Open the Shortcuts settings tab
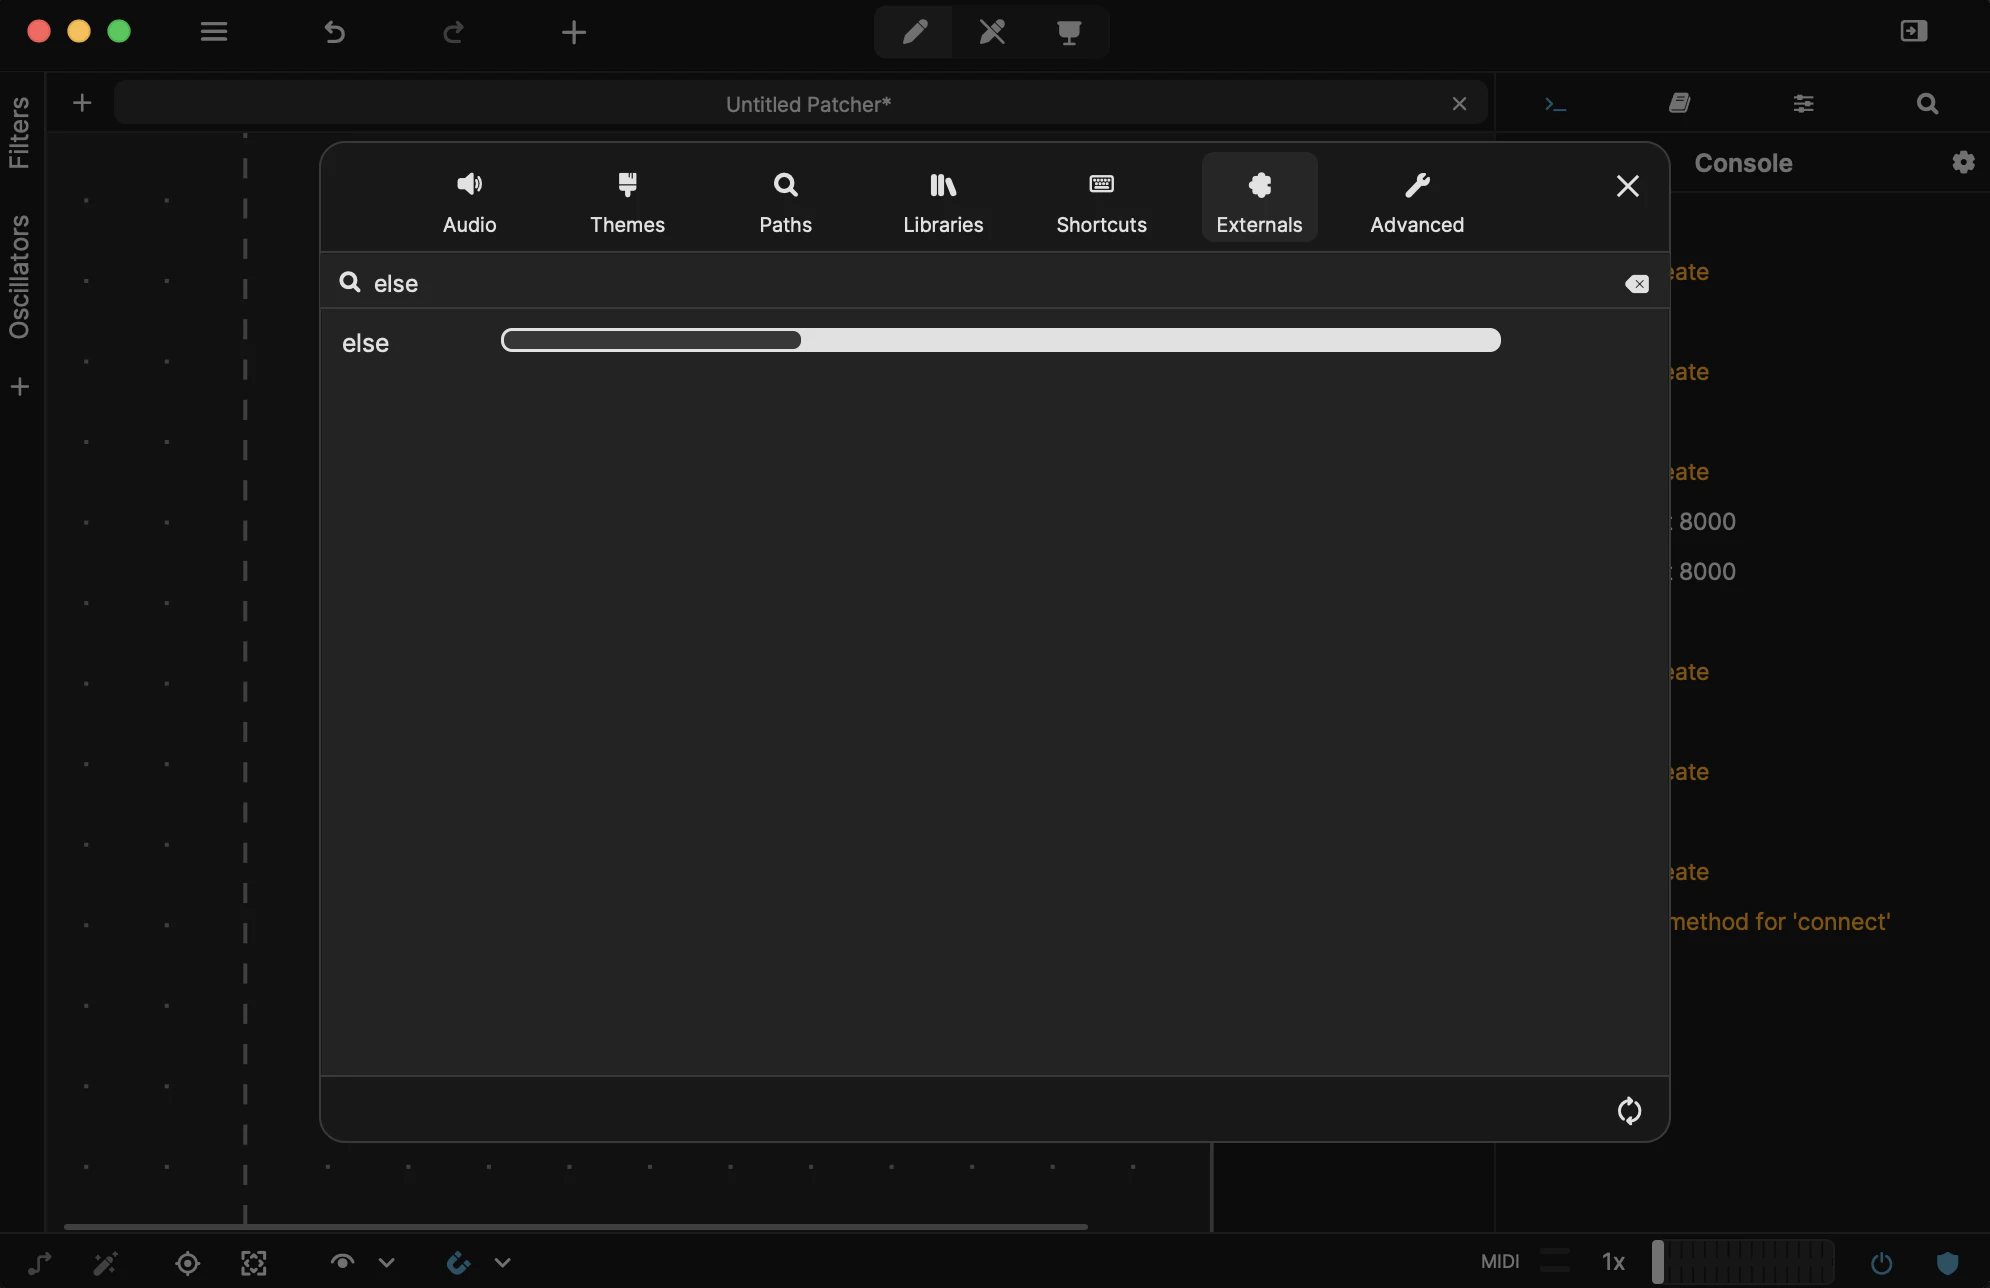 click(x=1101, y=200)
